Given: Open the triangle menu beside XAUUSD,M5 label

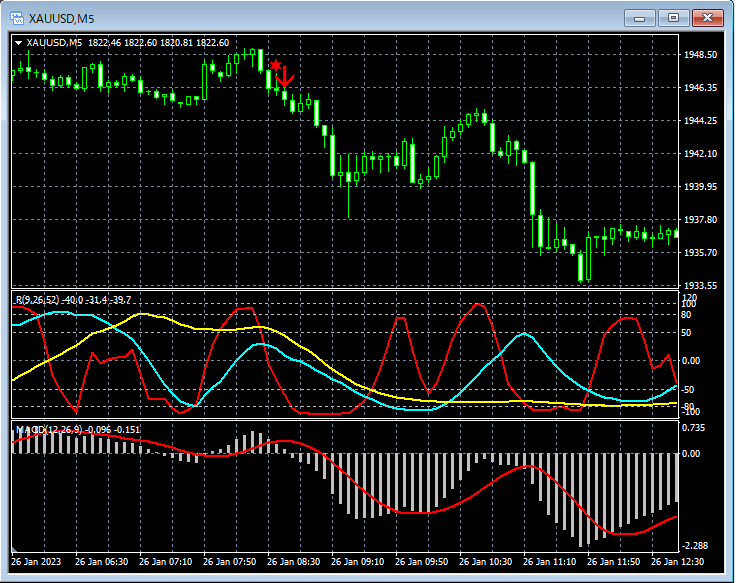Looking at the screenshot, I should tap(19, 43).
